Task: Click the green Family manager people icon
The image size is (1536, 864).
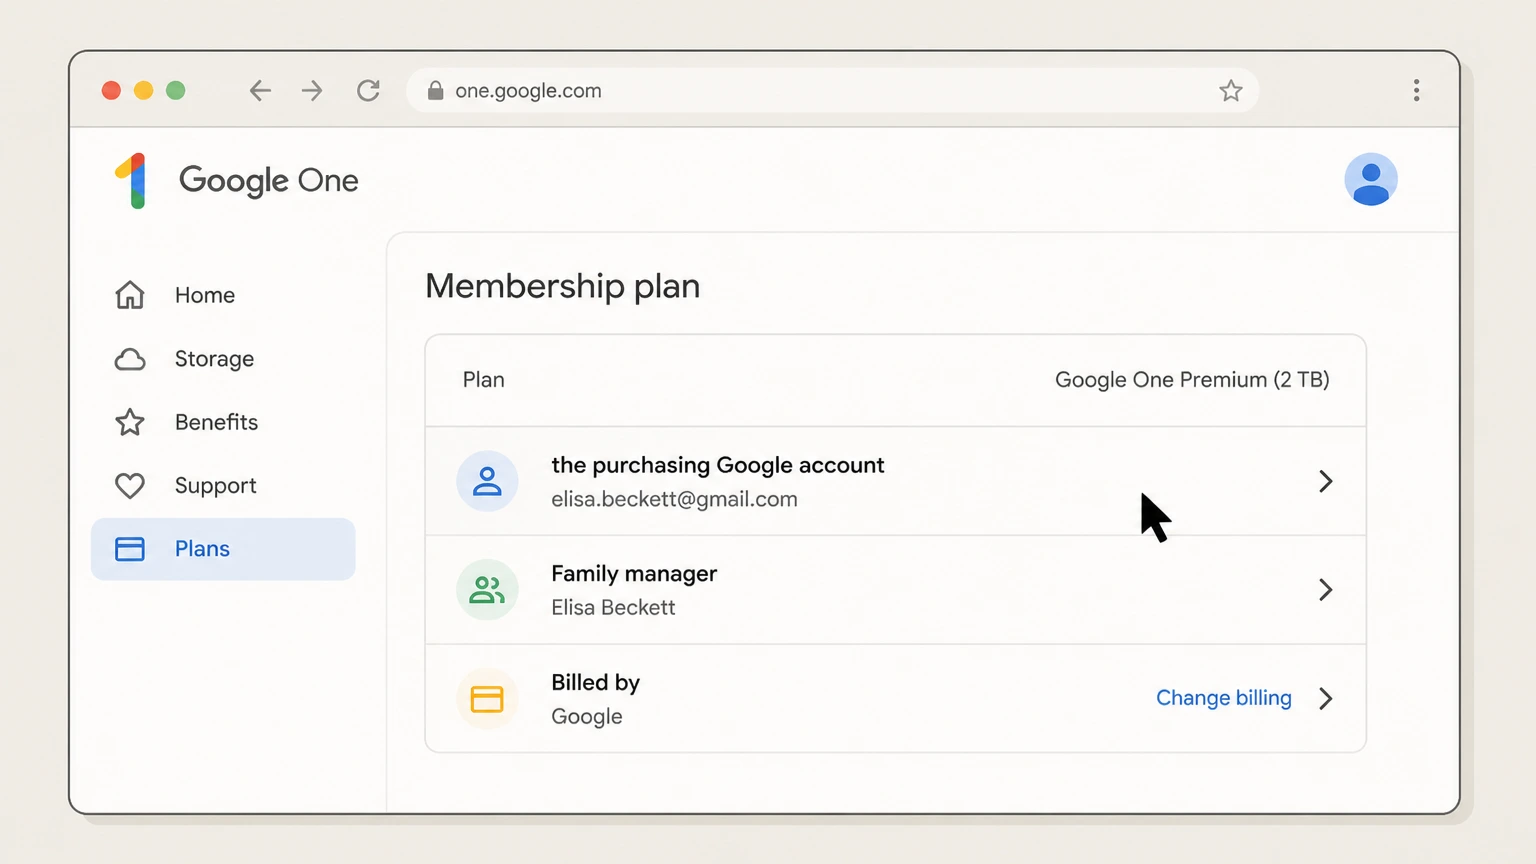Action: (487, 590)
